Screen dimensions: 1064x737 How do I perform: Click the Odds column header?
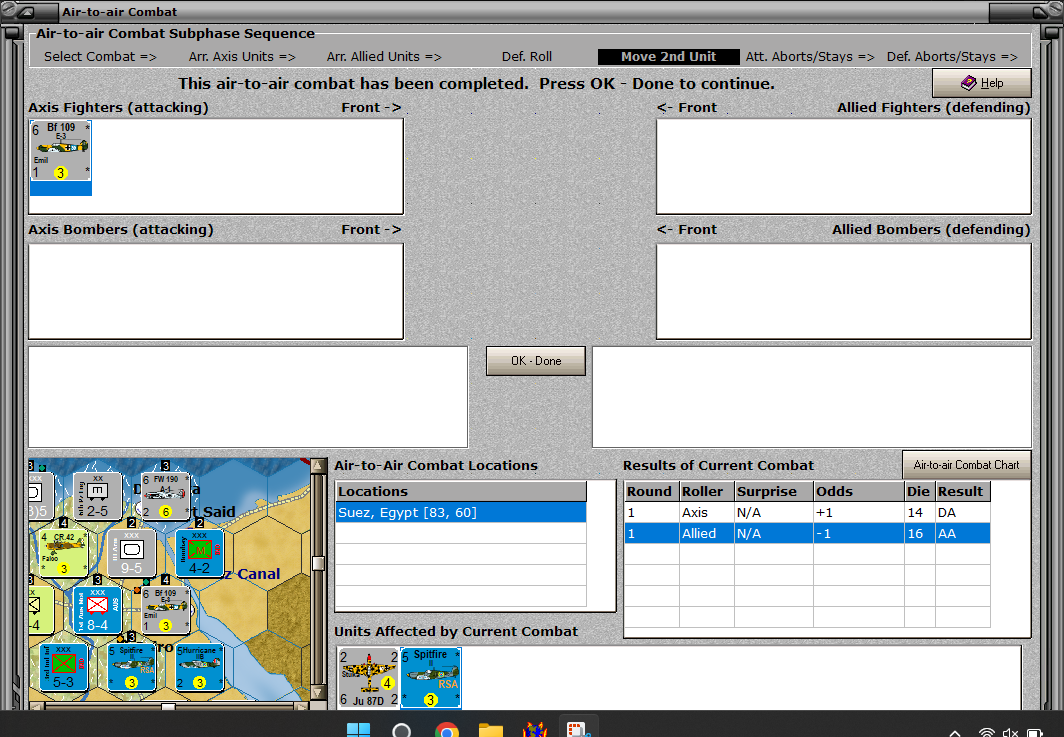(858, 491)
